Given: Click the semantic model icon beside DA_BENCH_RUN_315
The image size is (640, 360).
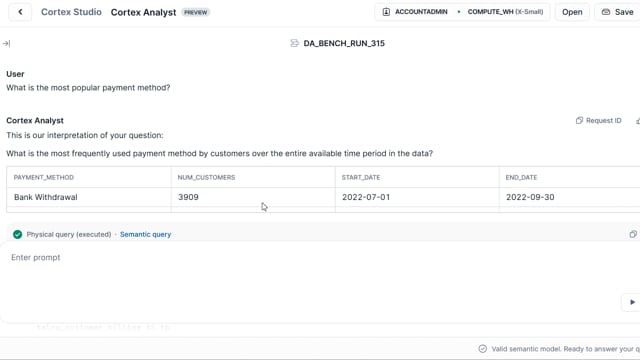Looking at the screenshot, I should pyautogui.click(x=294, y=43).
